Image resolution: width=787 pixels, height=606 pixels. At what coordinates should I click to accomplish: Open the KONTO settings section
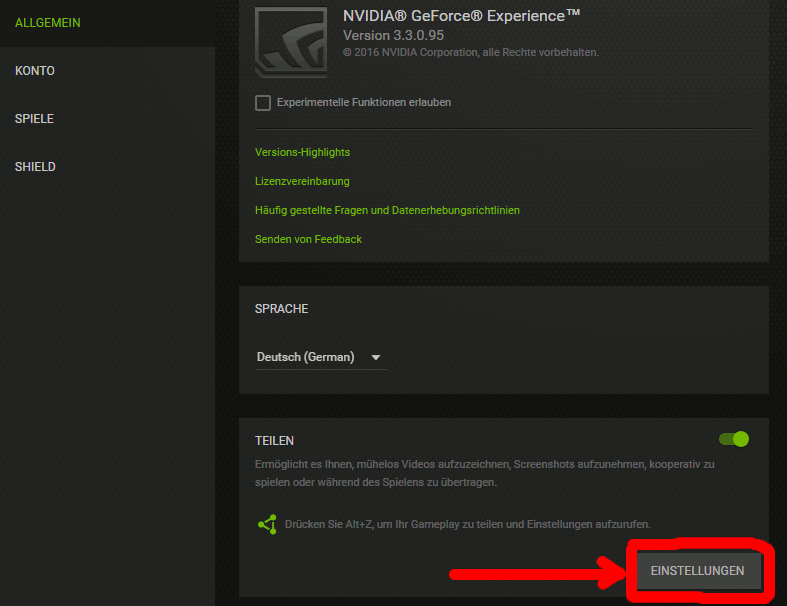[35, 71]
